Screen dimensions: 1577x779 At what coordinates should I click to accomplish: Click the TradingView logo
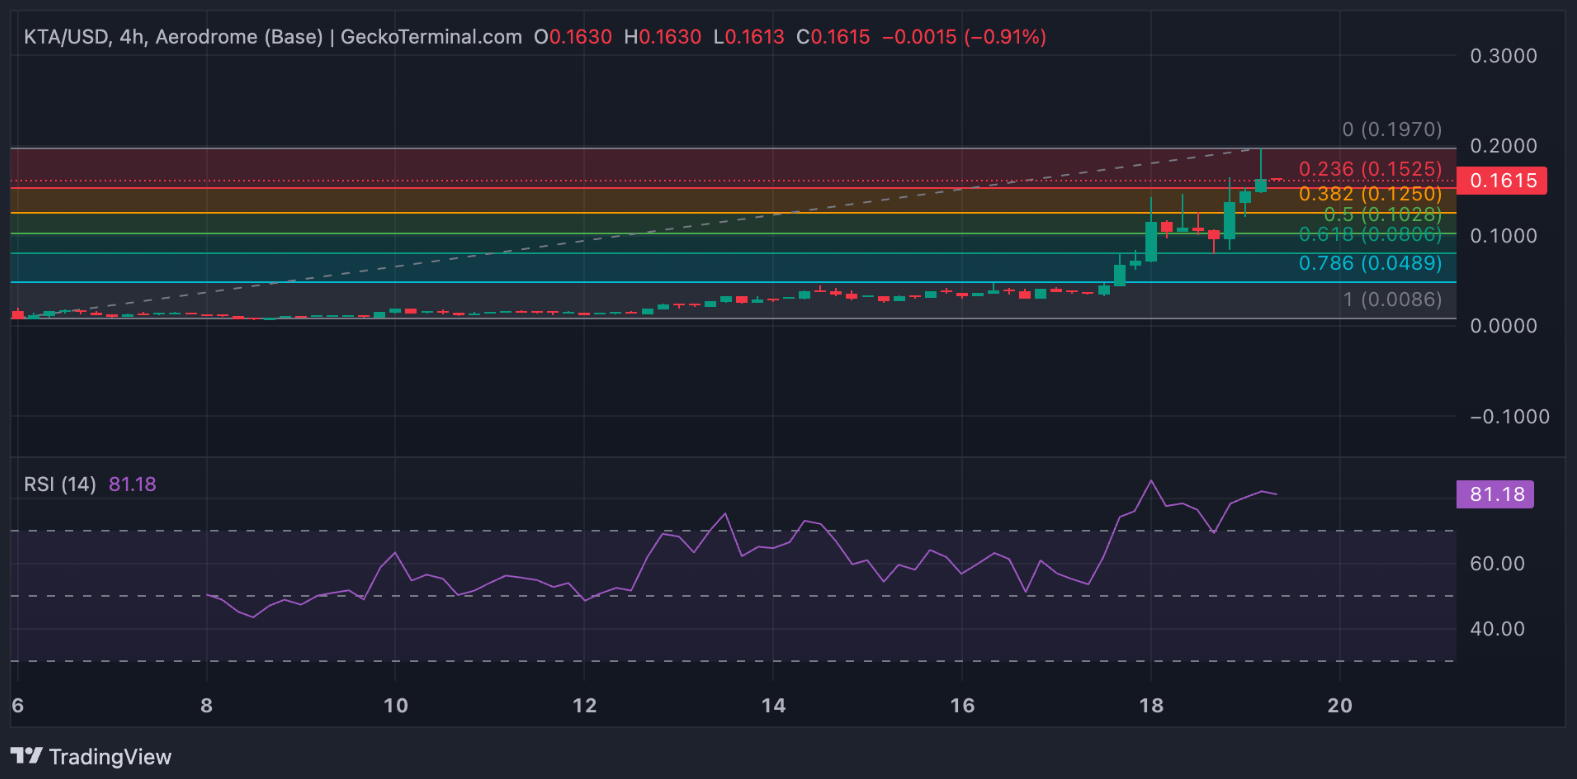point(91,756)
